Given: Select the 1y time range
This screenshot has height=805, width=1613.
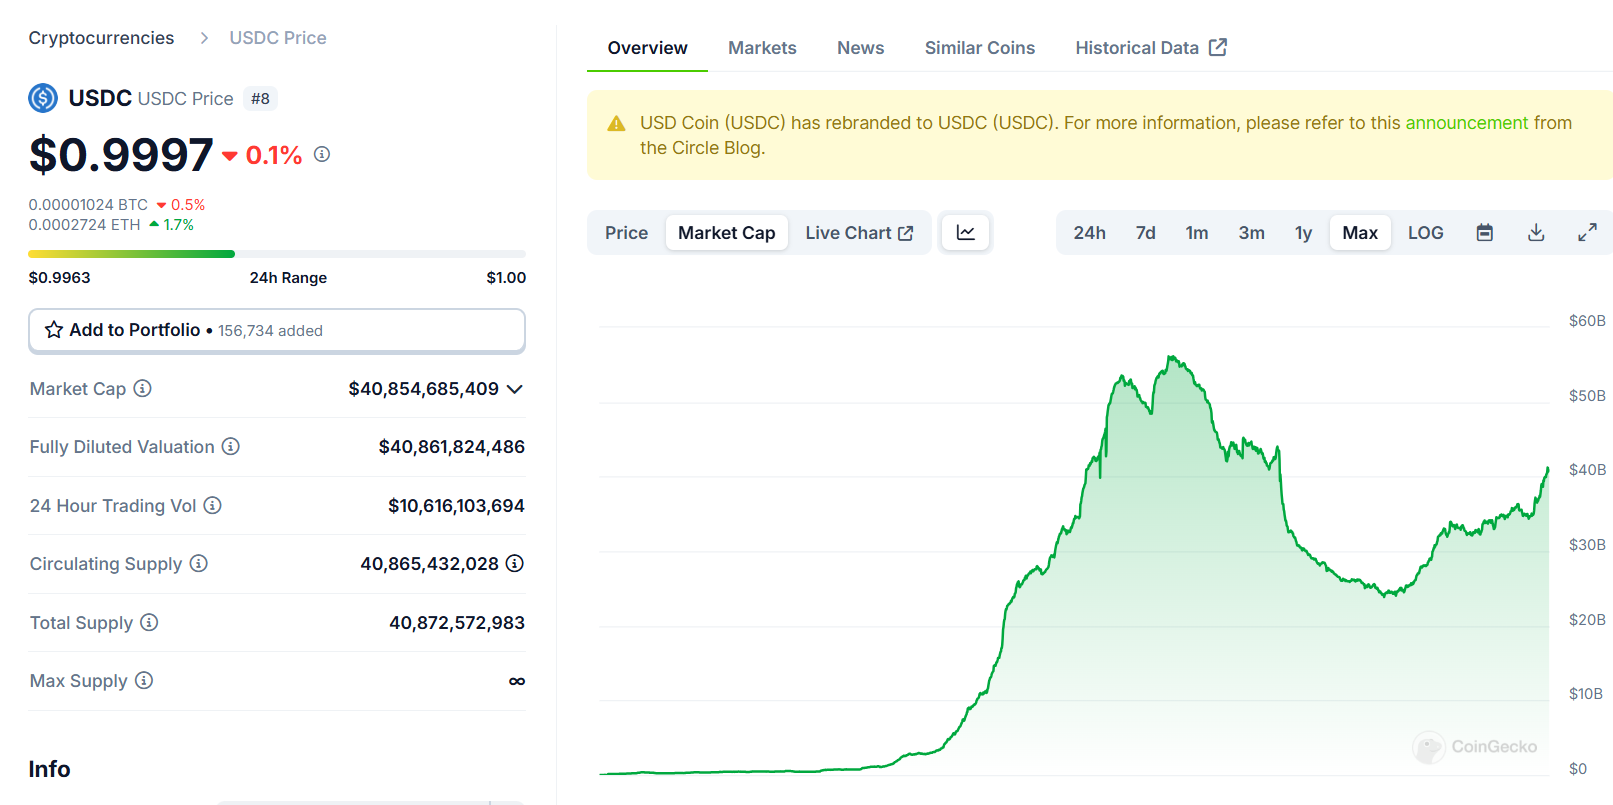Looking at the screenshot, I should pyautogui.click(x=1304, y=233).
